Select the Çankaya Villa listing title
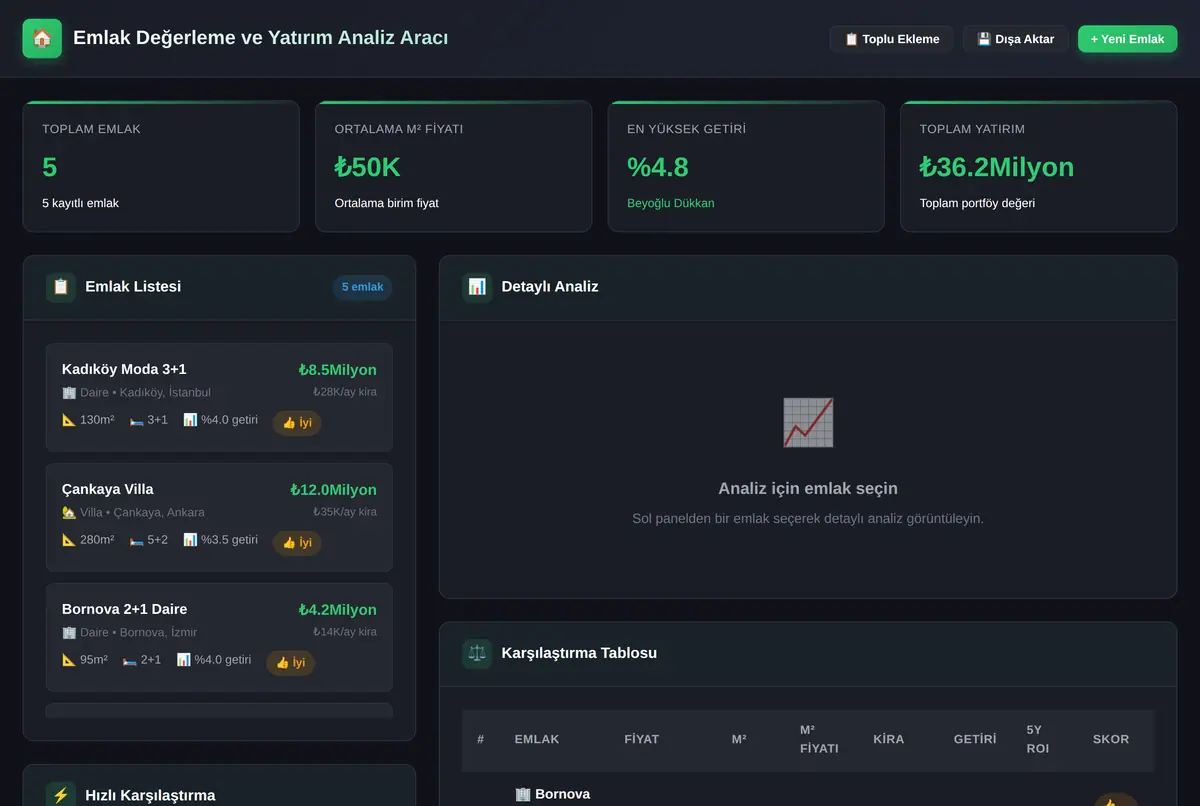 108,489
